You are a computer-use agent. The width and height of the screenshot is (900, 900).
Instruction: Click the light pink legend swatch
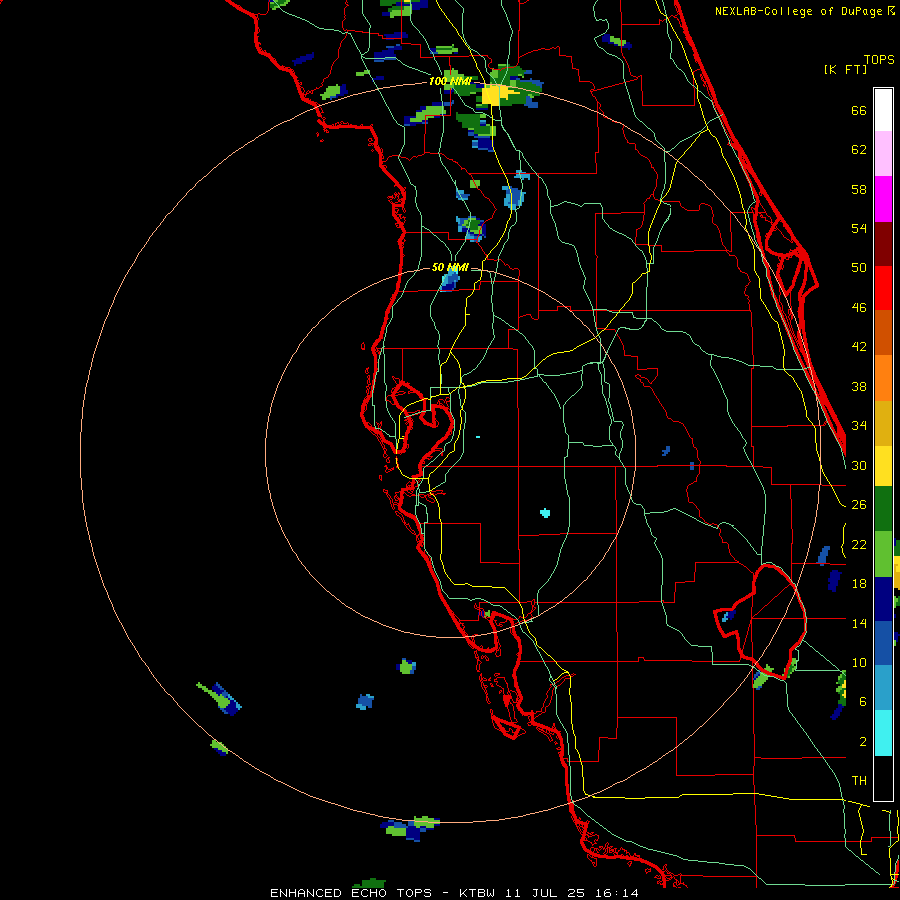[883, 154]
